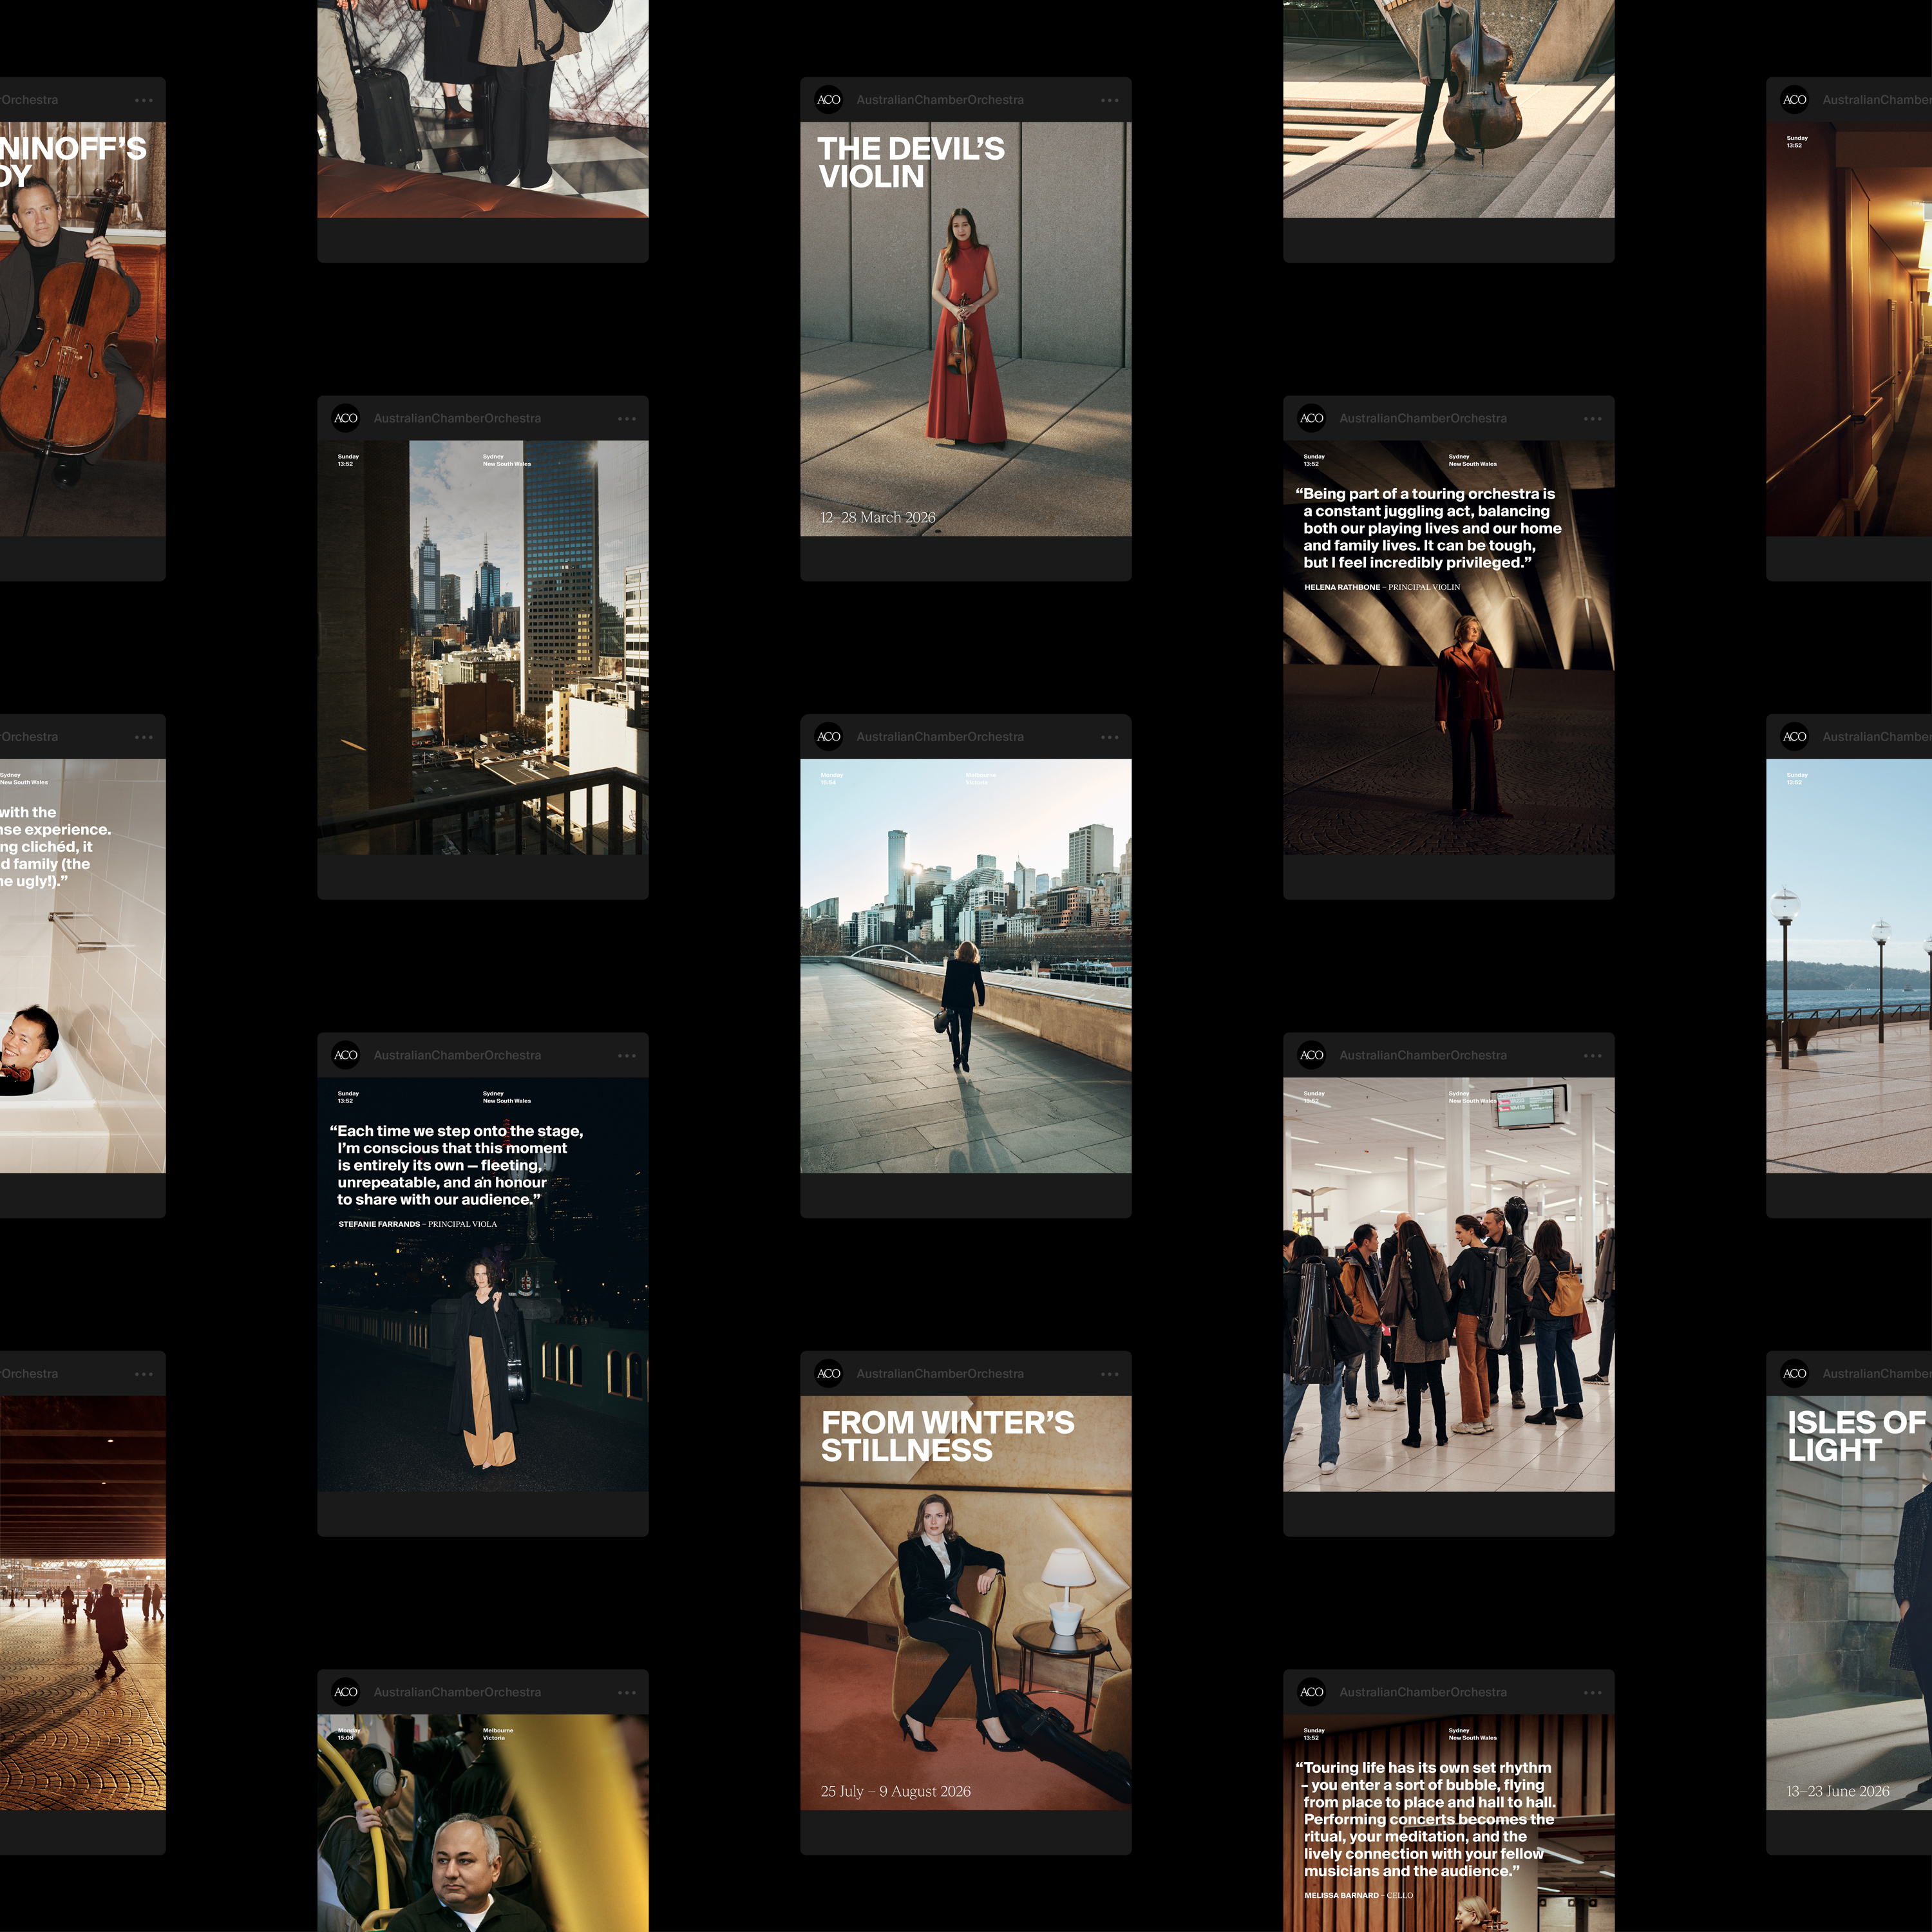Open three-dot menu above Rachmaninoff cellist post
The height and width of the screenshot is (1932, 1932).
point(143,100)
